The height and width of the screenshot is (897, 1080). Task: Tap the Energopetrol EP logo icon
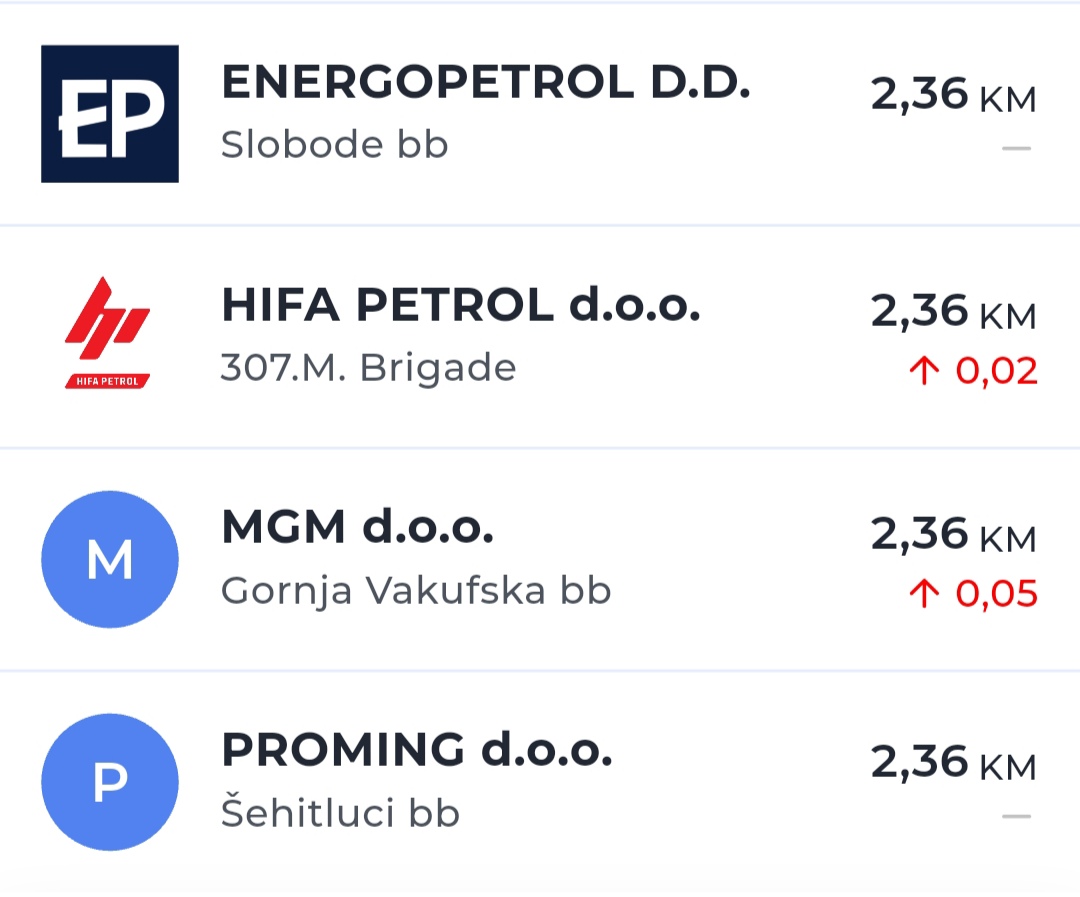[x=110, y=114]
